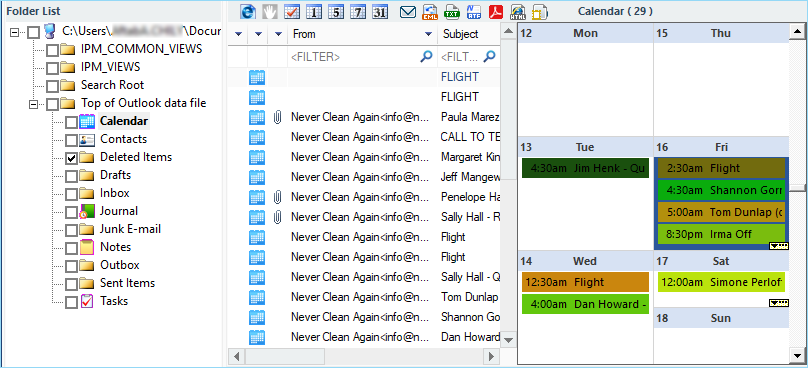Open the 2:30am Flight event on Friday
Screen dimensions: 808x368
pos(721,168)
